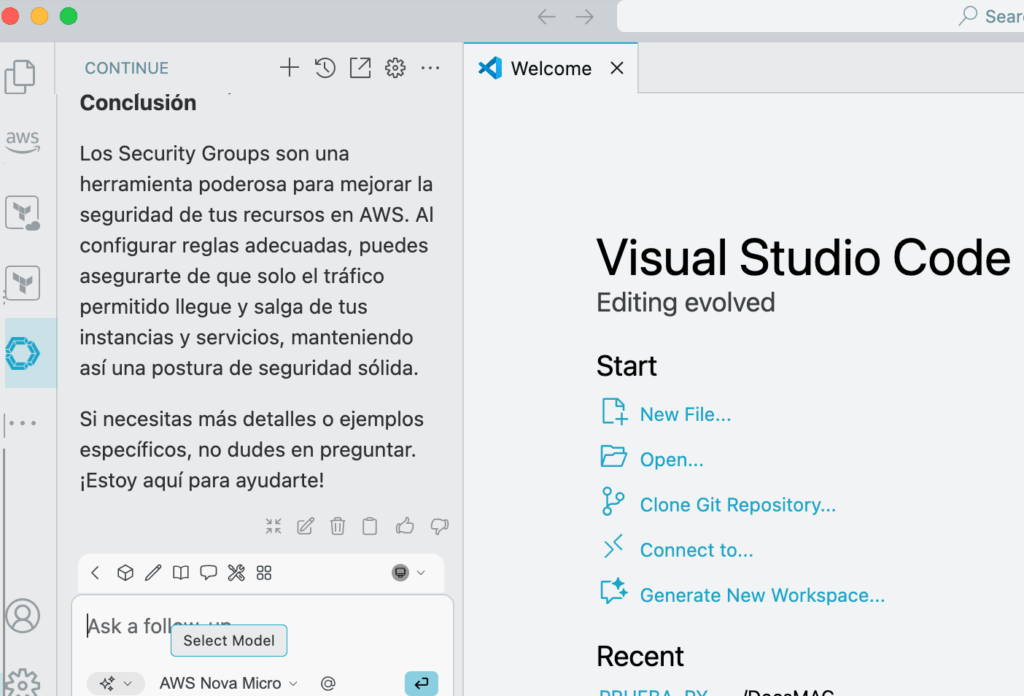Go back using the left navigation arrow

coord(547,16)
